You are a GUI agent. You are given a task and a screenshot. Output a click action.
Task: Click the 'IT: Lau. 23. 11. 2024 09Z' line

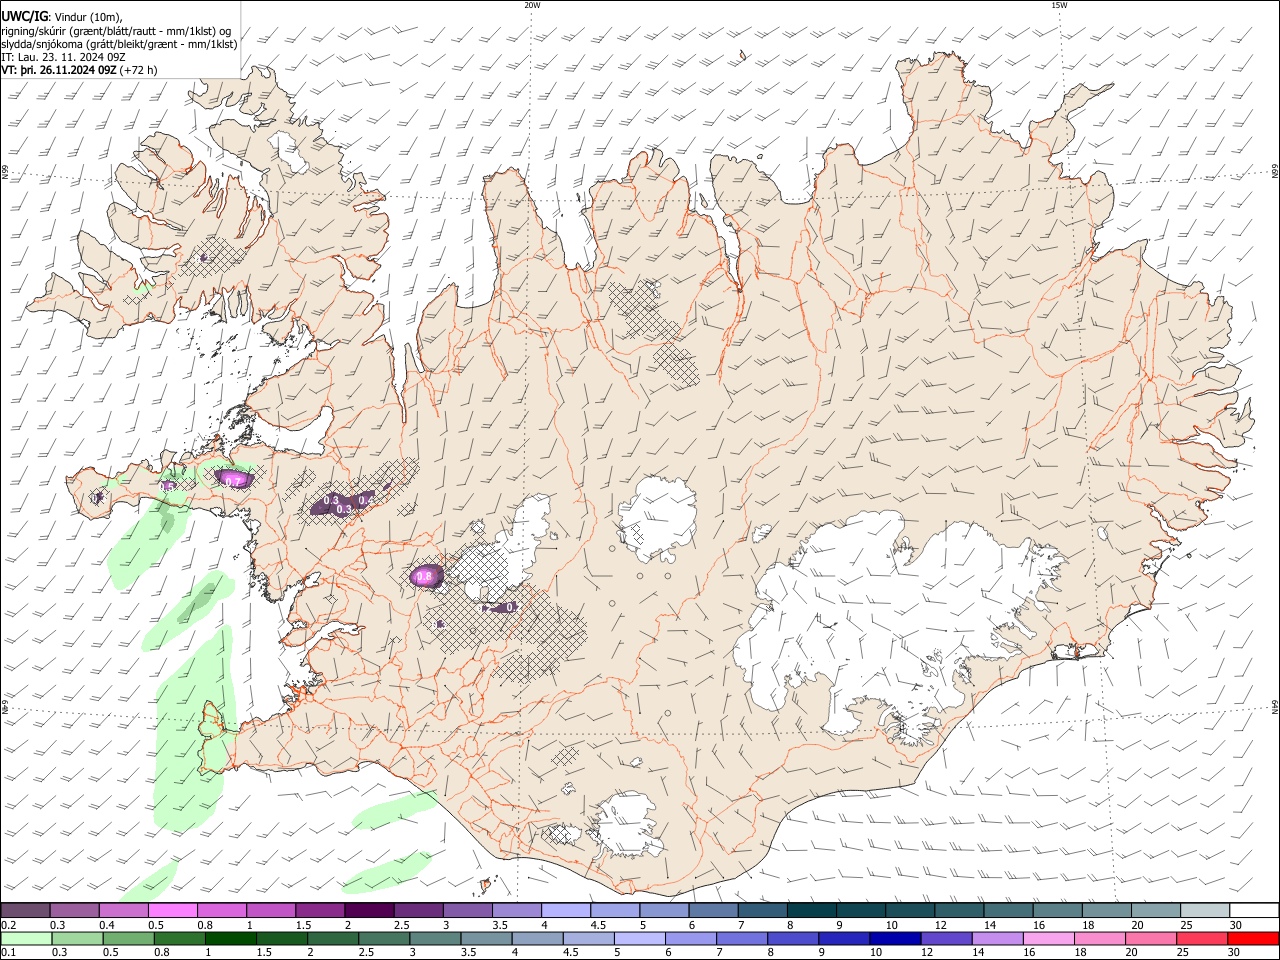[x=64, y=57]
